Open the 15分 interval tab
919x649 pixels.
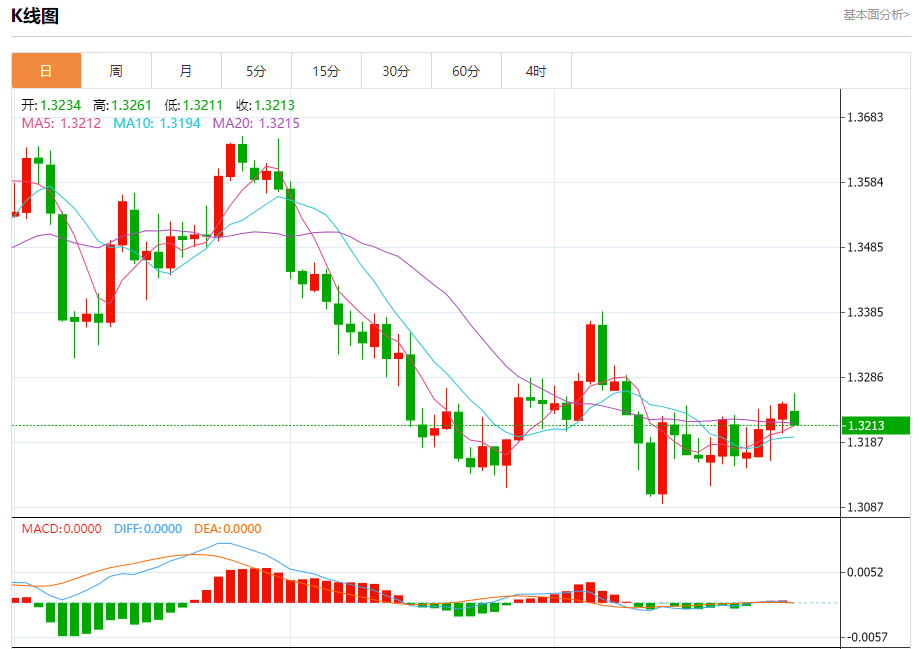(x=326, y=71)
